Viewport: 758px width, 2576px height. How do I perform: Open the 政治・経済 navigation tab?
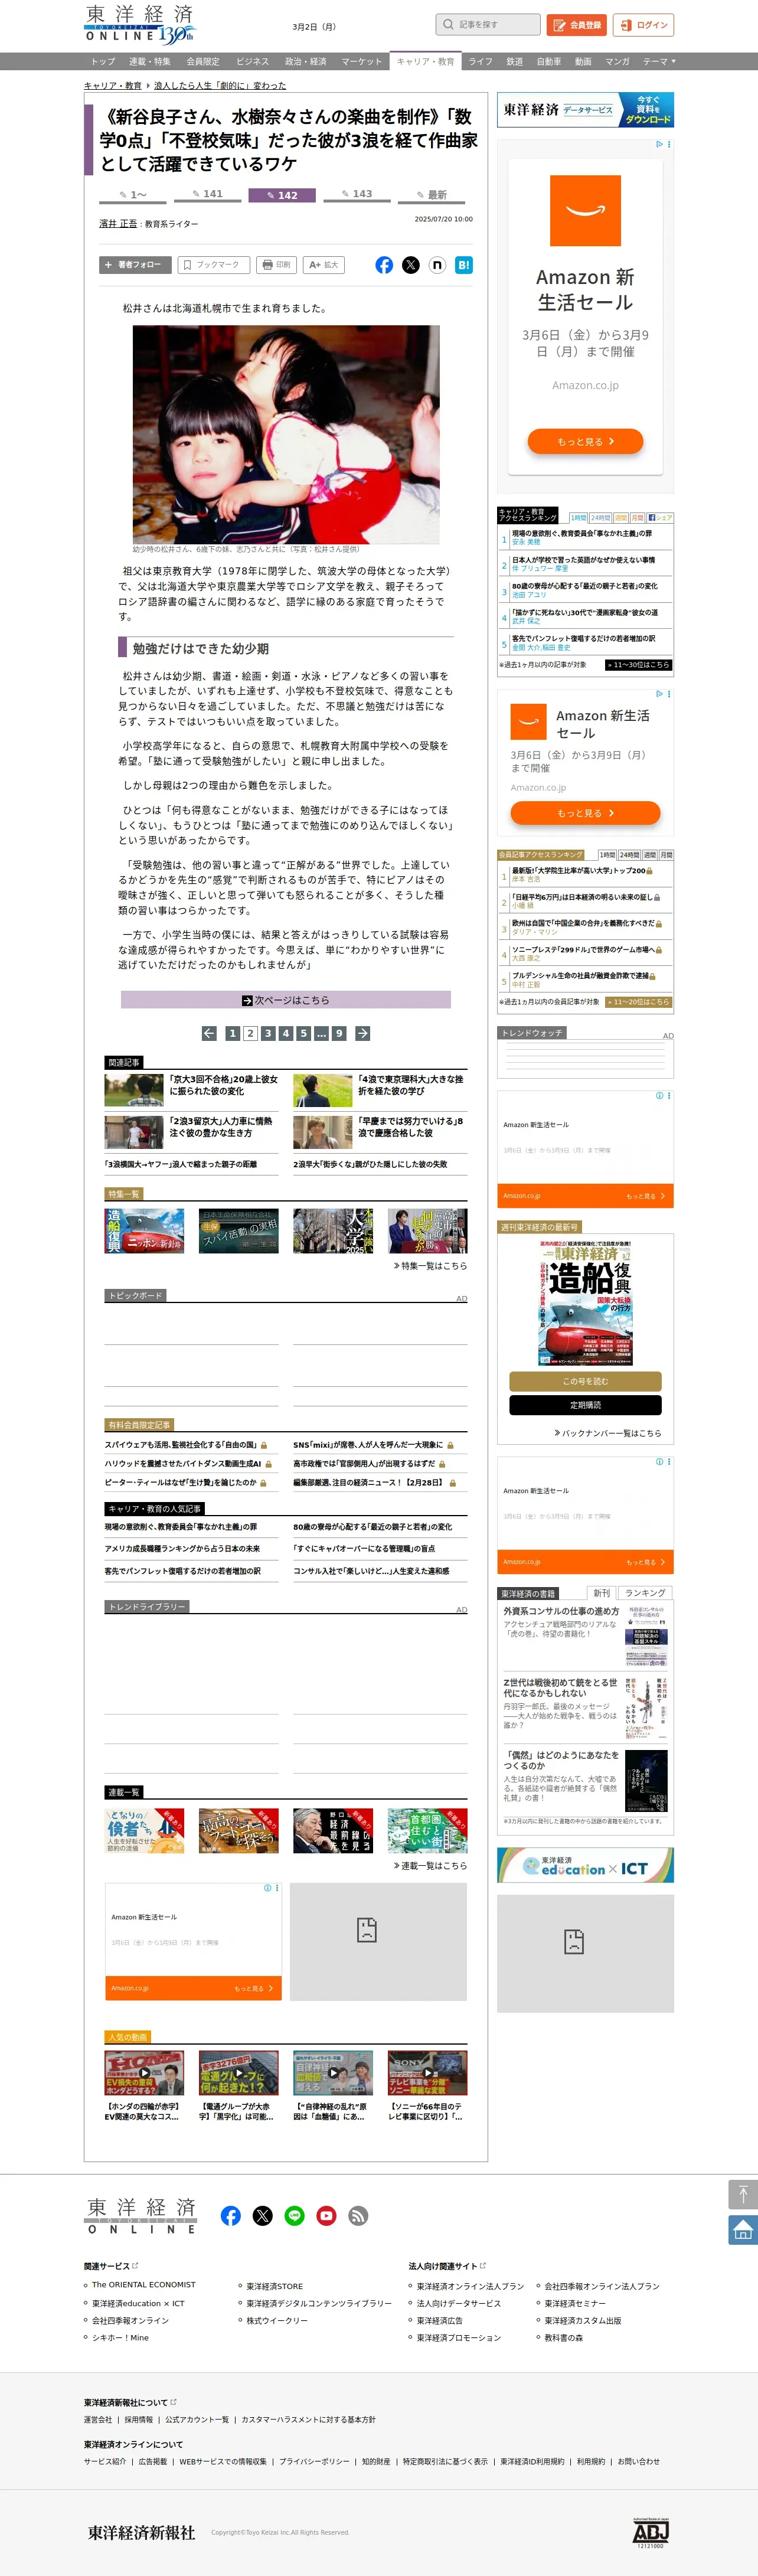pos(306,62)
